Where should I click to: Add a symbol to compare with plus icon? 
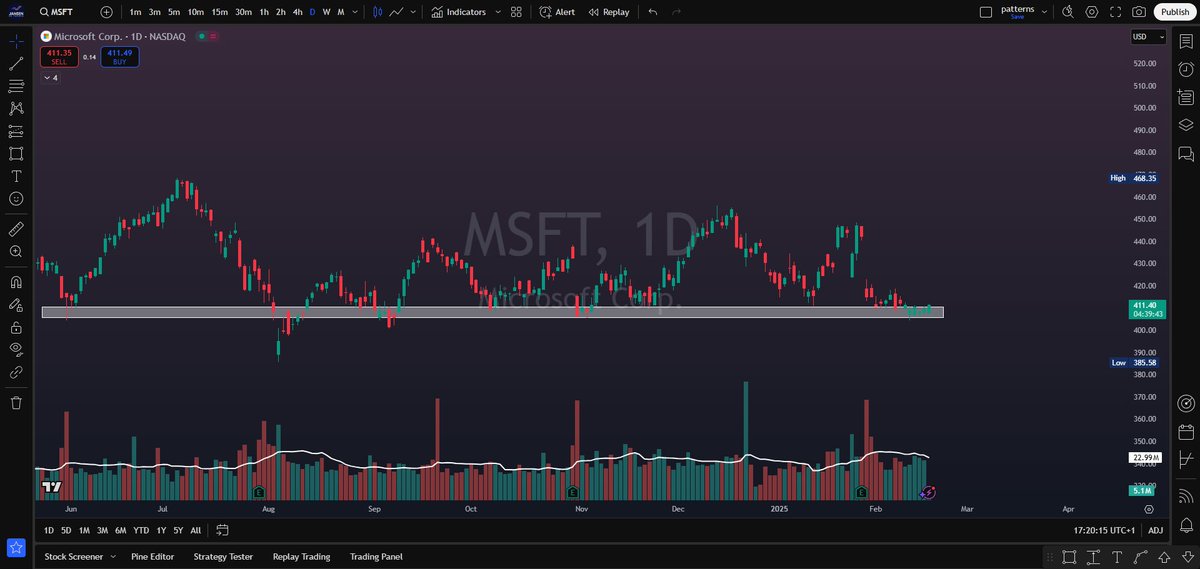107,12
